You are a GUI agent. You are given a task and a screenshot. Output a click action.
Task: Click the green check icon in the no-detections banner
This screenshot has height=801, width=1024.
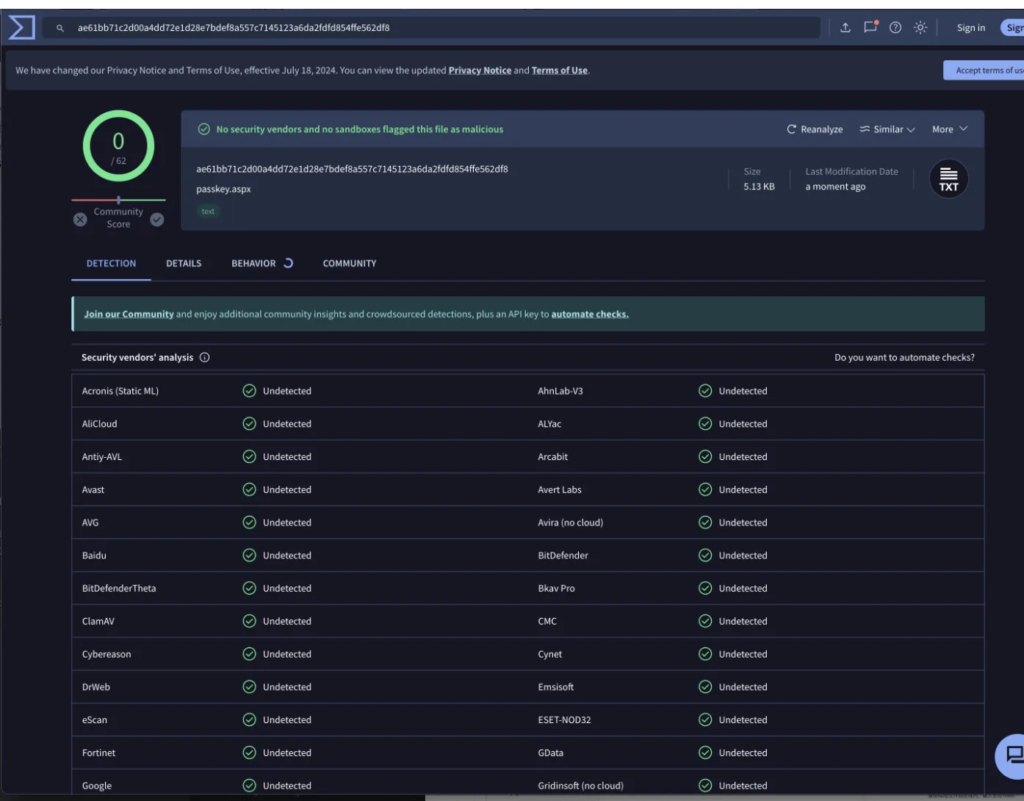(204, 129)
